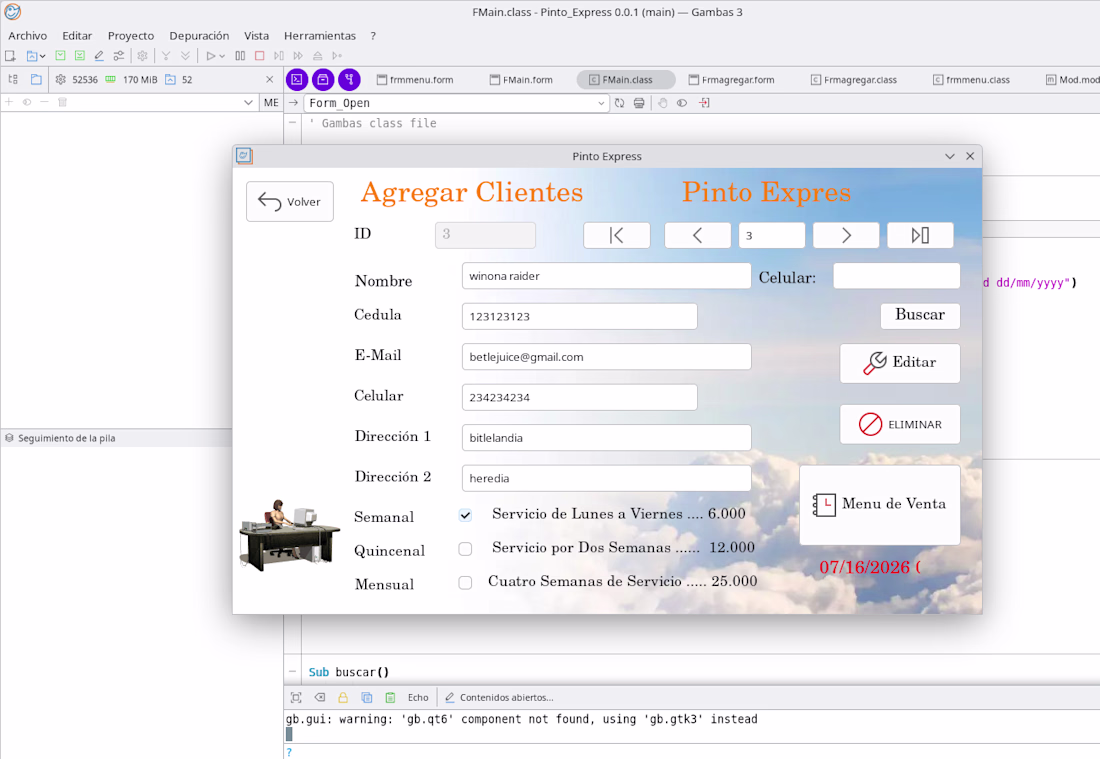Image resolution: width=1100 pixels, height=759 pixels.
Task: Toggle the Echo option in console toolbar
Action: 418,697
